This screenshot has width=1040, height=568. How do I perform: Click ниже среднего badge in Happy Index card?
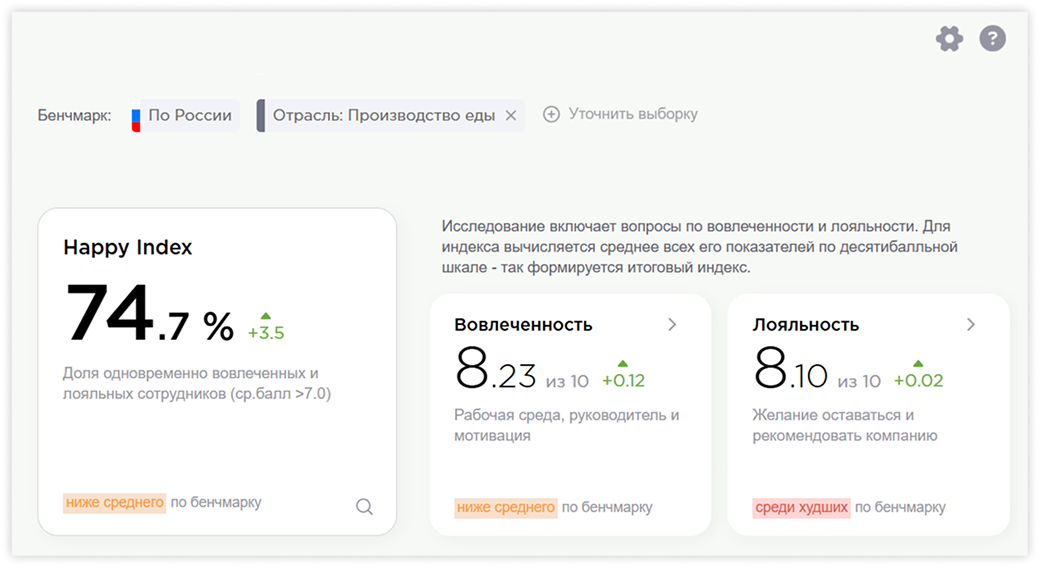115,503
